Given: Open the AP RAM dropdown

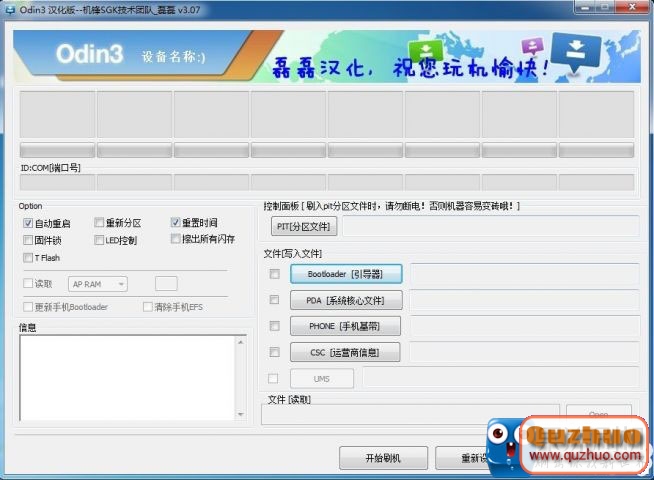Looking at the screenshot, I should (x=98, y=284).
